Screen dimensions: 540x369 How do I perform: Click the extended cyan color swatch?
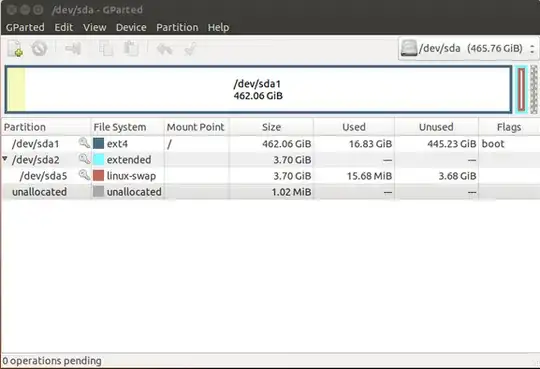(98, 159)
